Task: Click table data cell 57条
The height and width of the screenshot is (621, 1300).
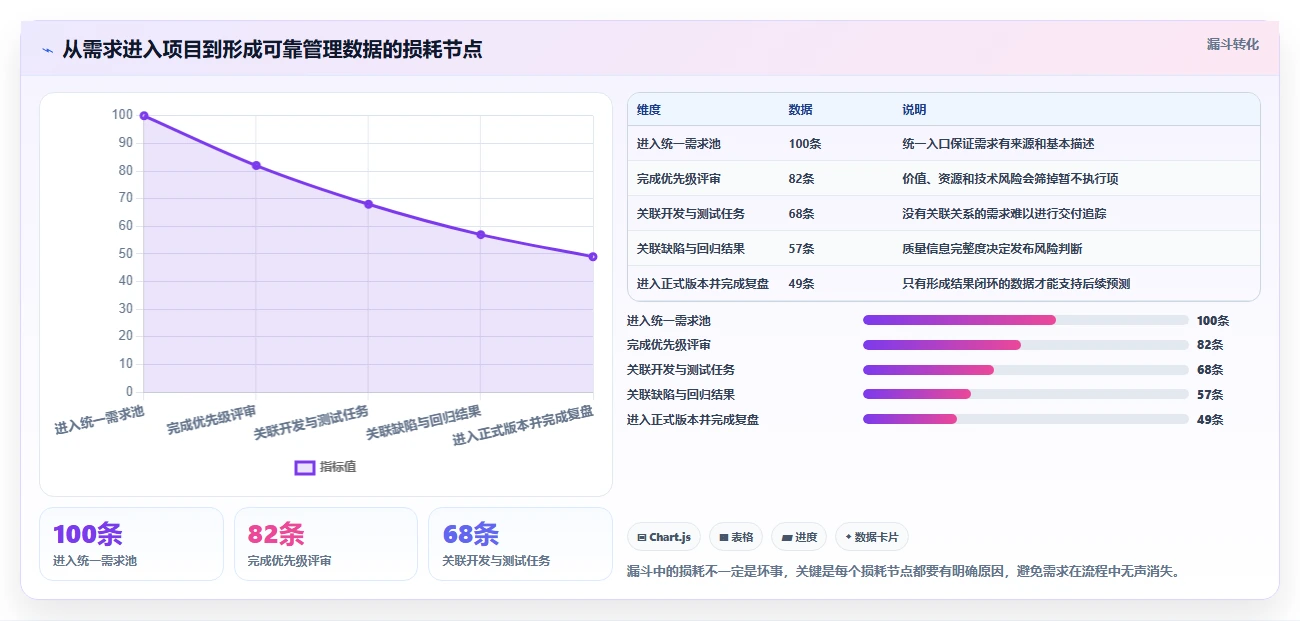Action: click(x=801, y=249)
